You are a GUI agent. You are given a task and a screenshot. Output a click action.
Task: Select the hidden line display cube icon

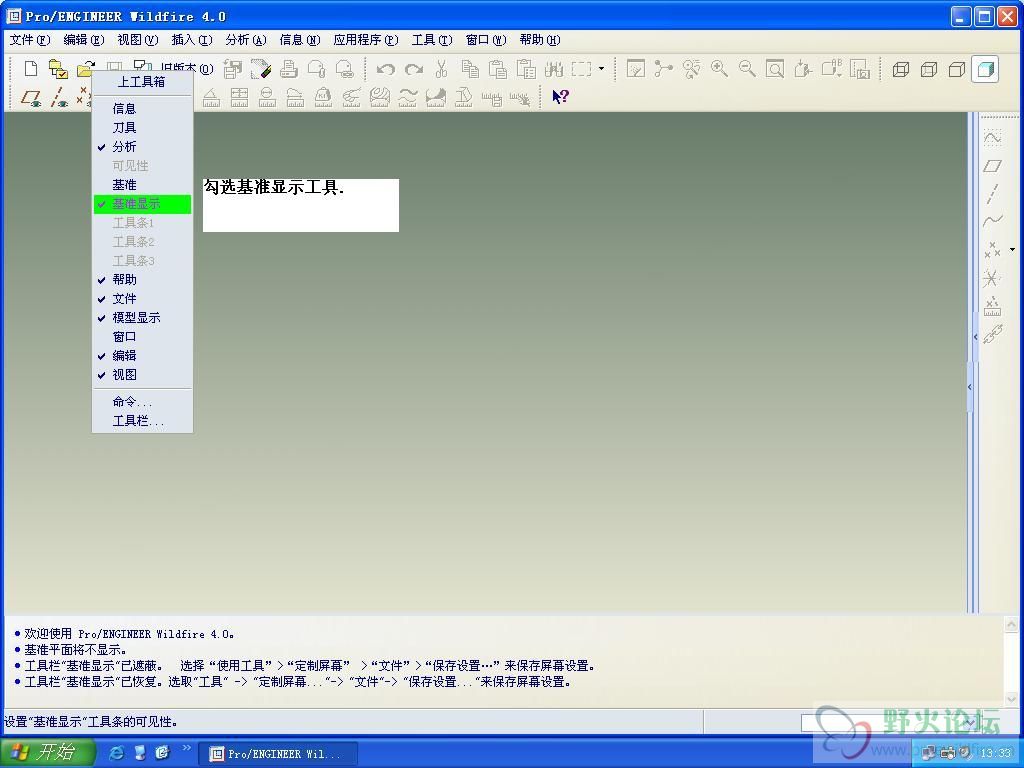[x=929, y=69]
